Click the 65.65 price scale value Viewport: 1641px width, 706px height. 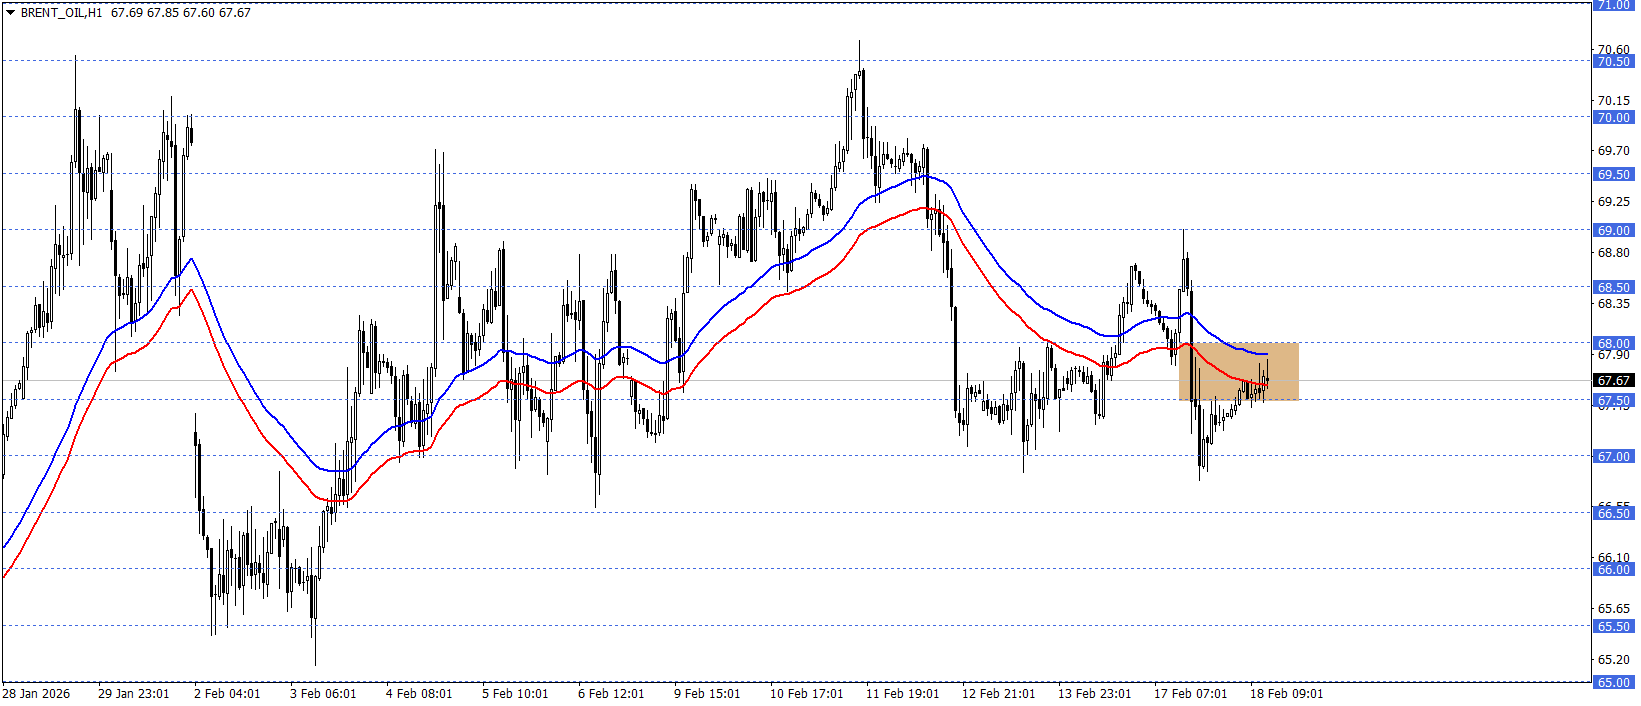click(x=1613, y=609)
